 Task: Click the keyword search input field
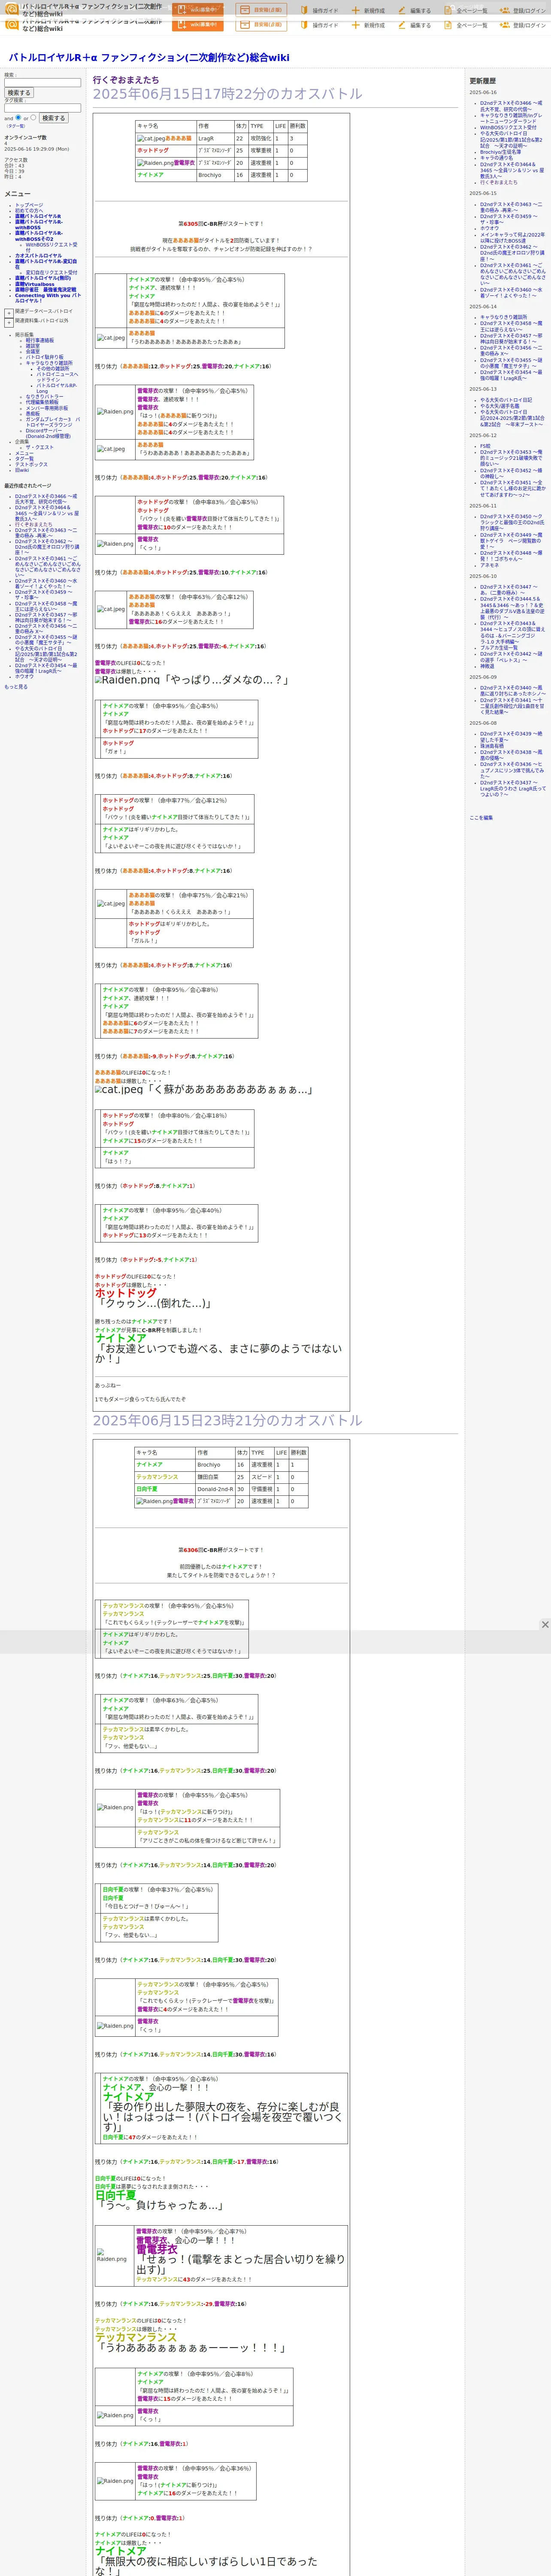point(42,82)
